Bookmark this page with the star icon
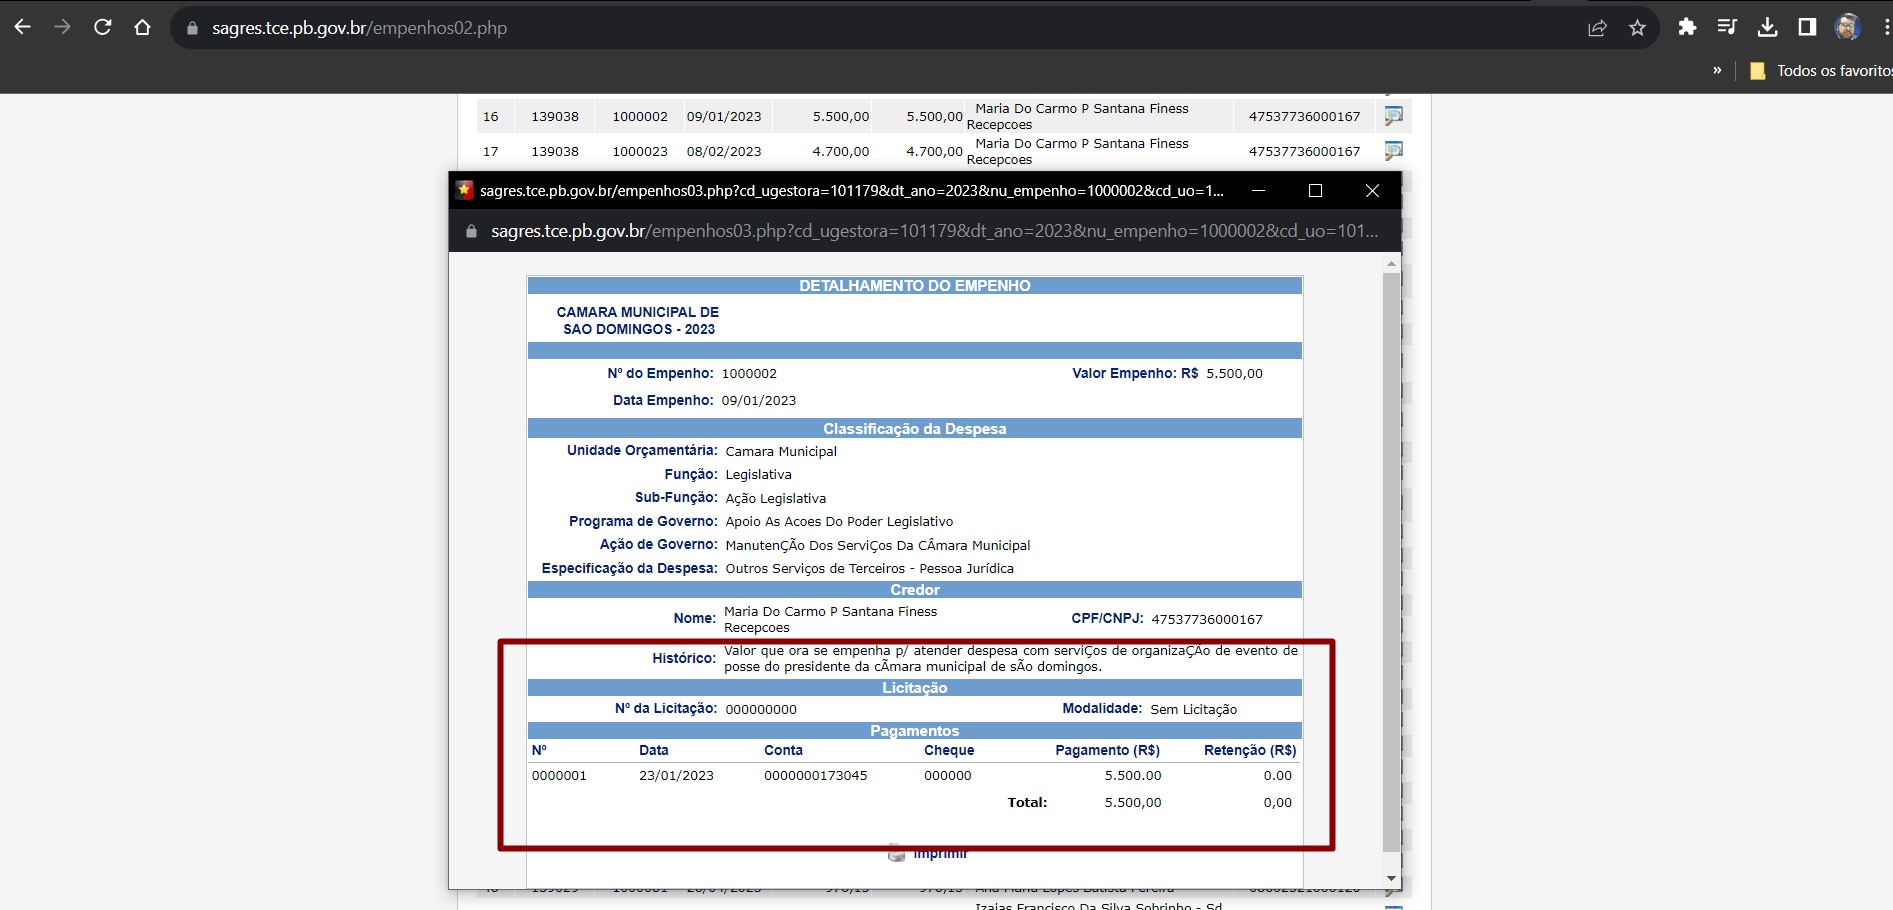Viewport: 1893px width, 910px height. pyautogui.click(x=1637, y=28)
